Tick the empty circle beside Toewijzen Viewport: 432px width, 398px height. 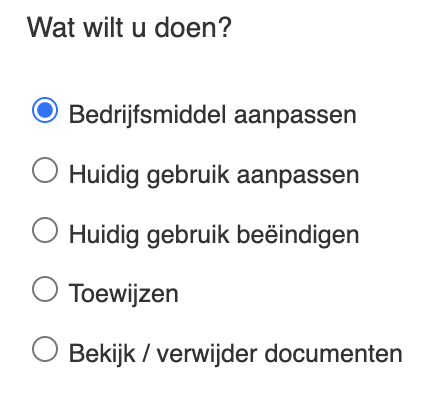click(x=45, y=289)
